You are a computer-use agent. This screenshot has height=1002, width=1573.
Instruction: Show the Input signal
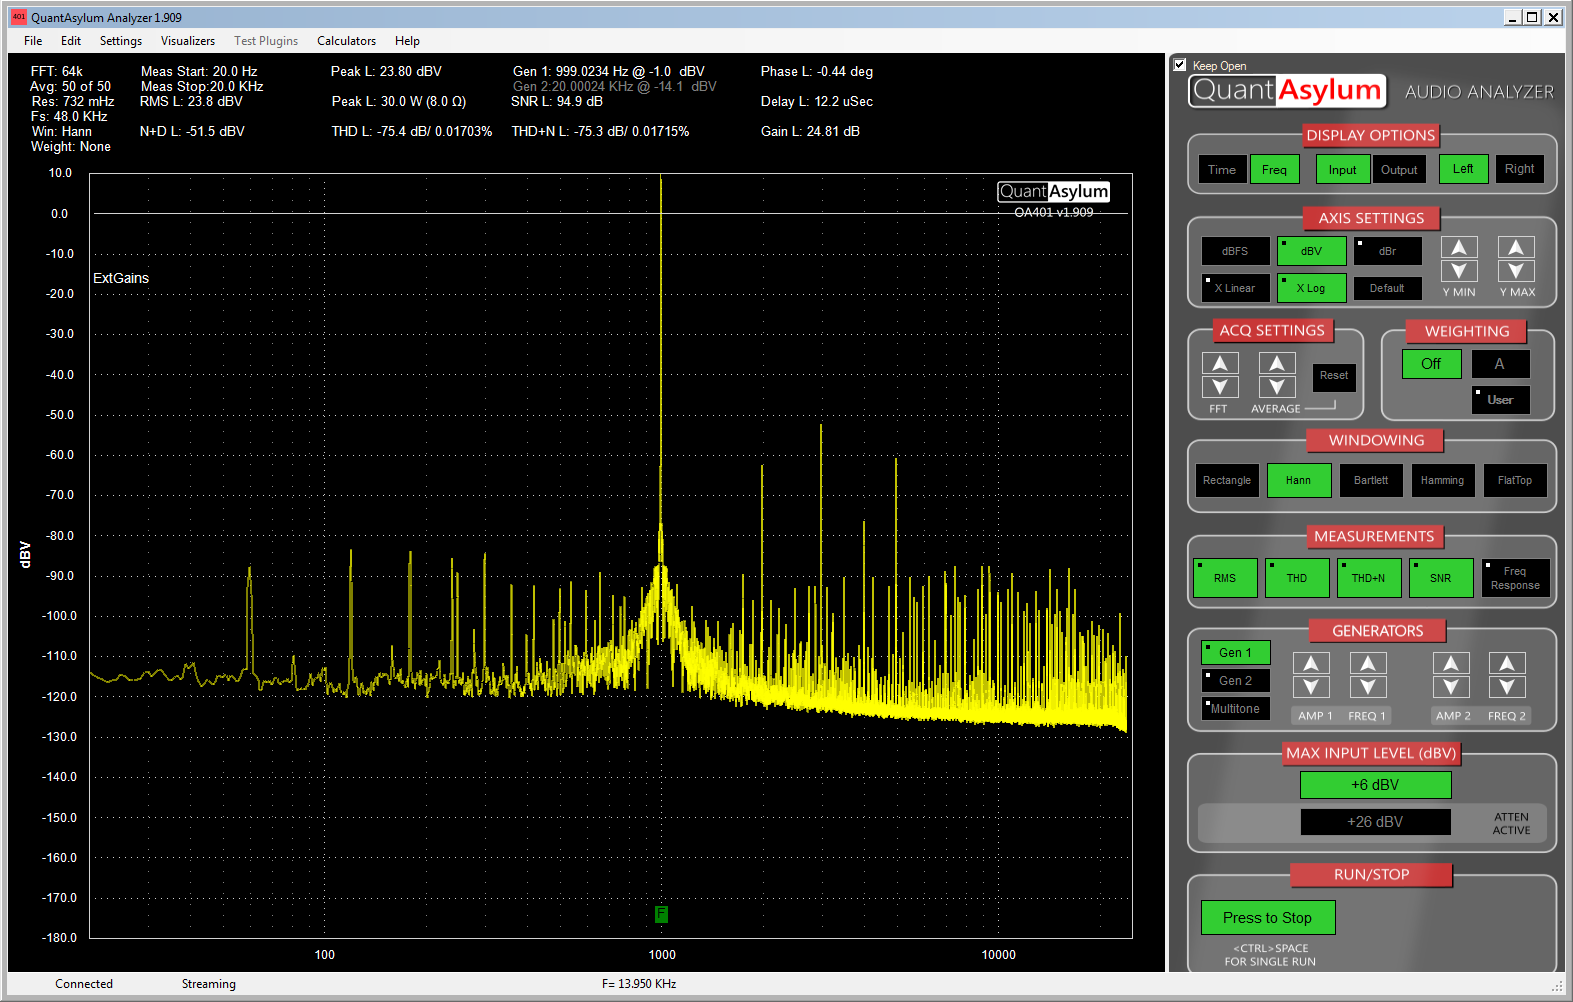(1343, 170)
